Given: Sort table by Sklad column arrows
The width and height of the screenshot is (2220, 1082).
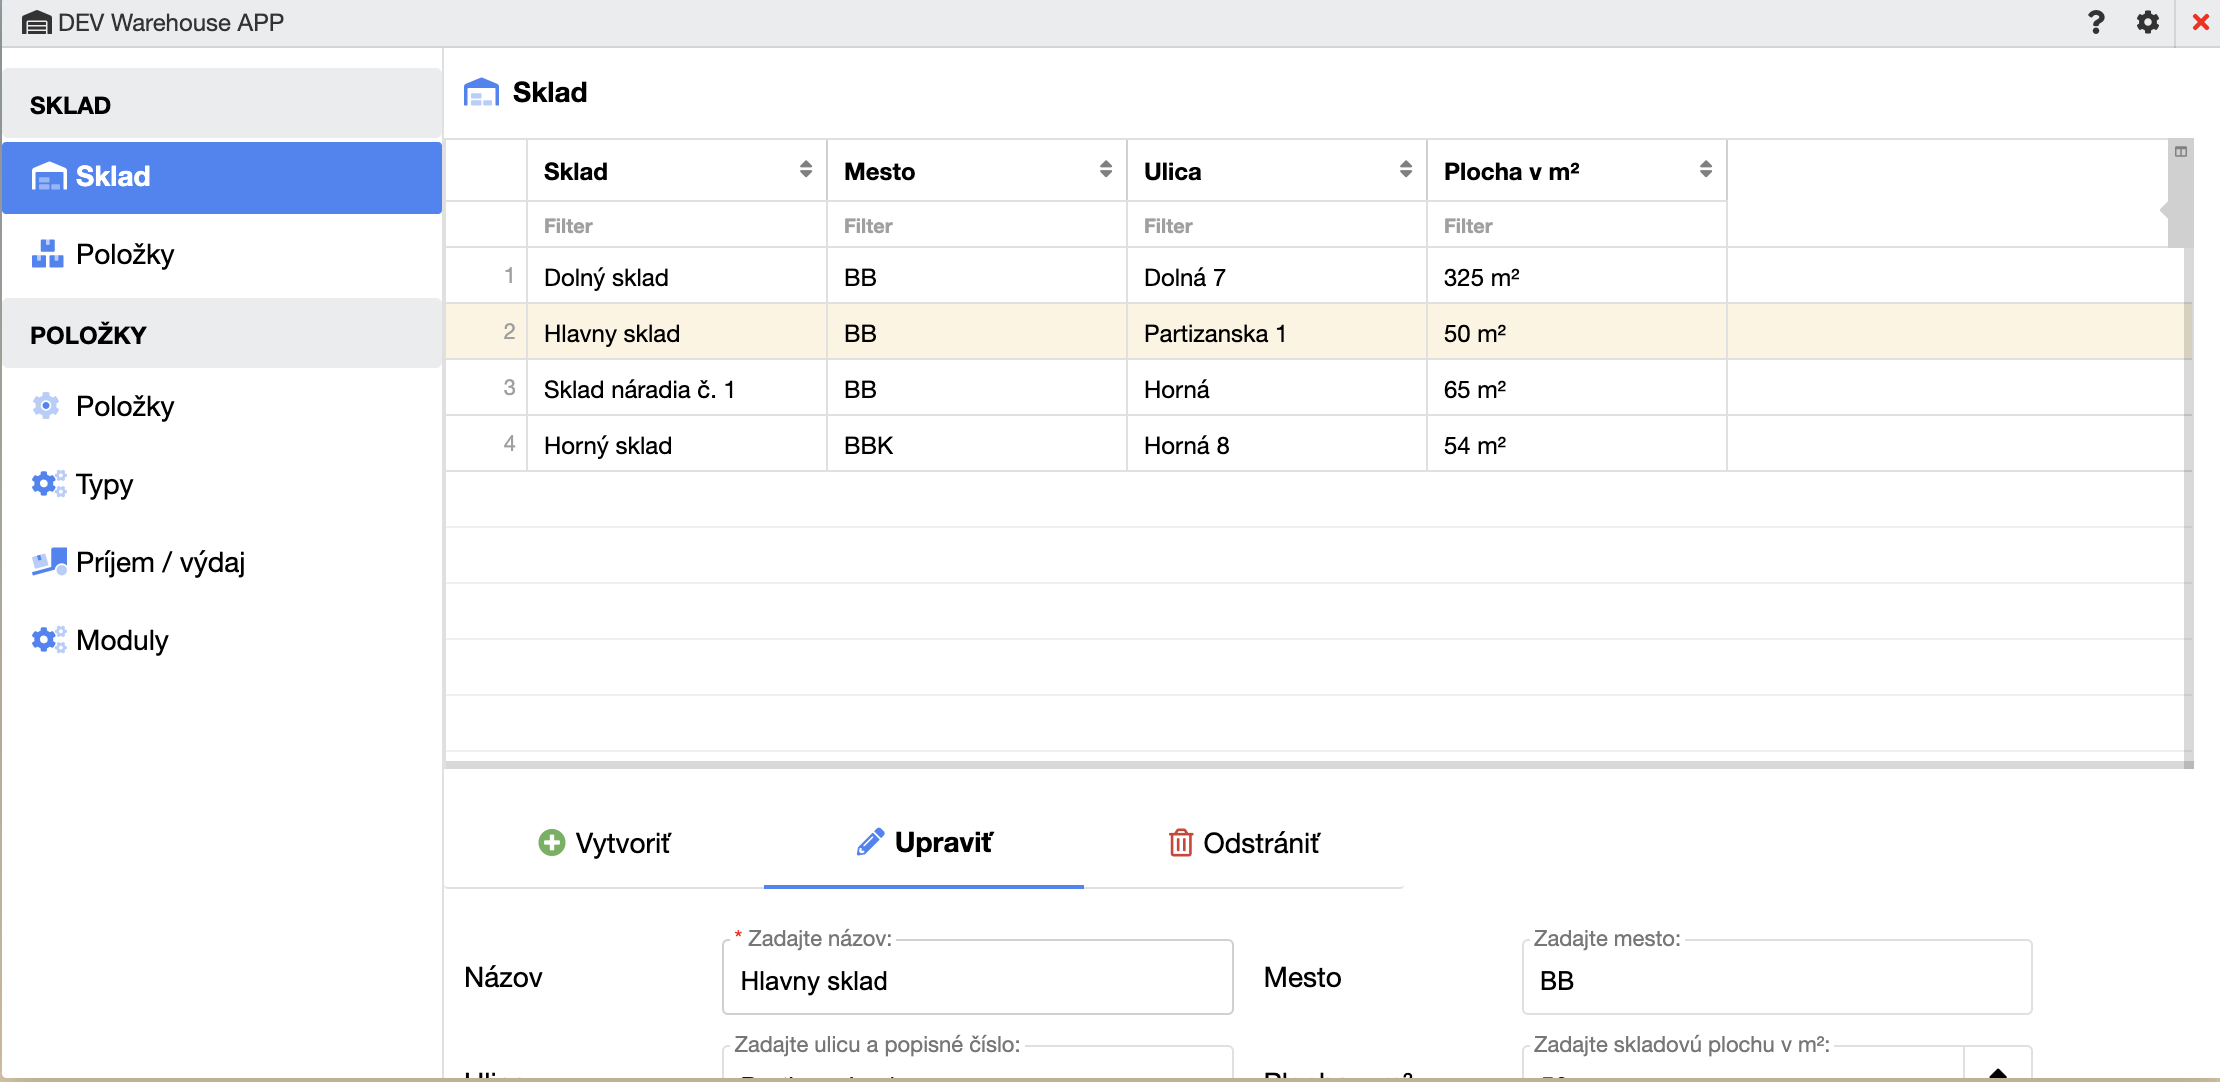Looking at the screenshot, I should click(x=805, y=170).
